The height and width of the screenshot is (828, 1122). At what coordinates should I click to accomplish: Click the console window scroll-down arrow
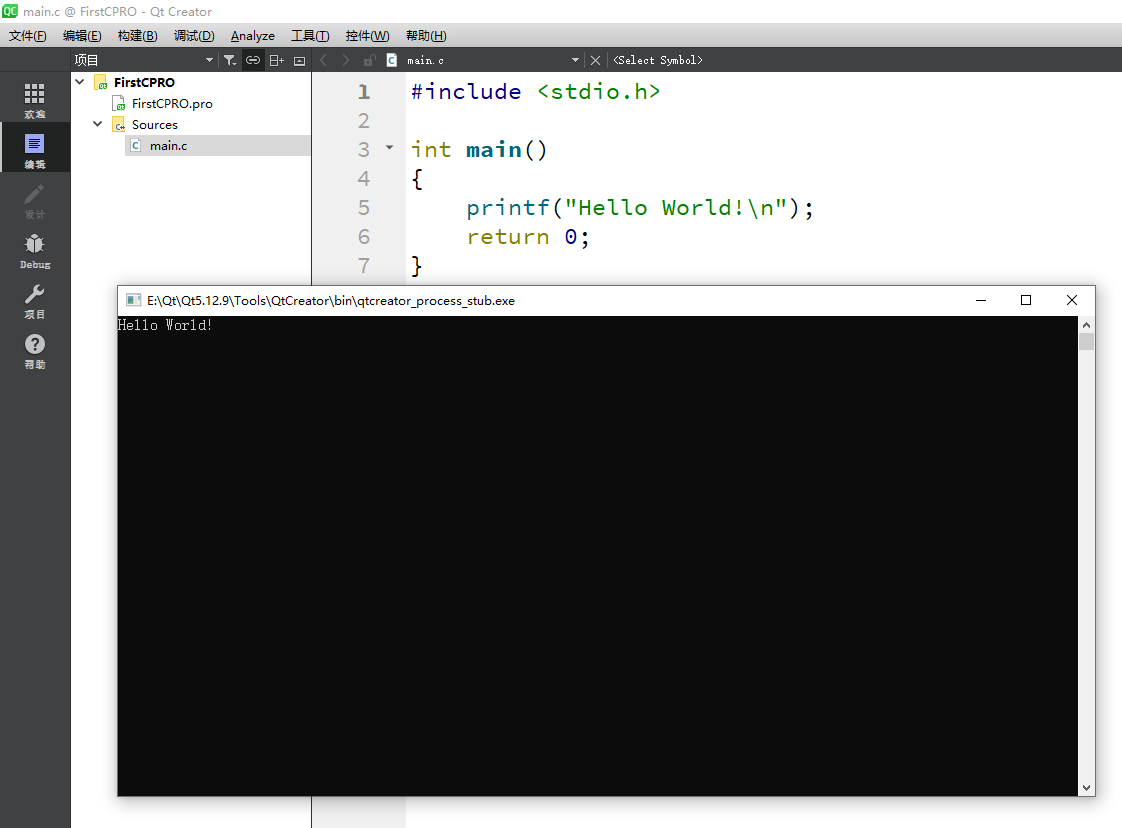(1086, 787)
